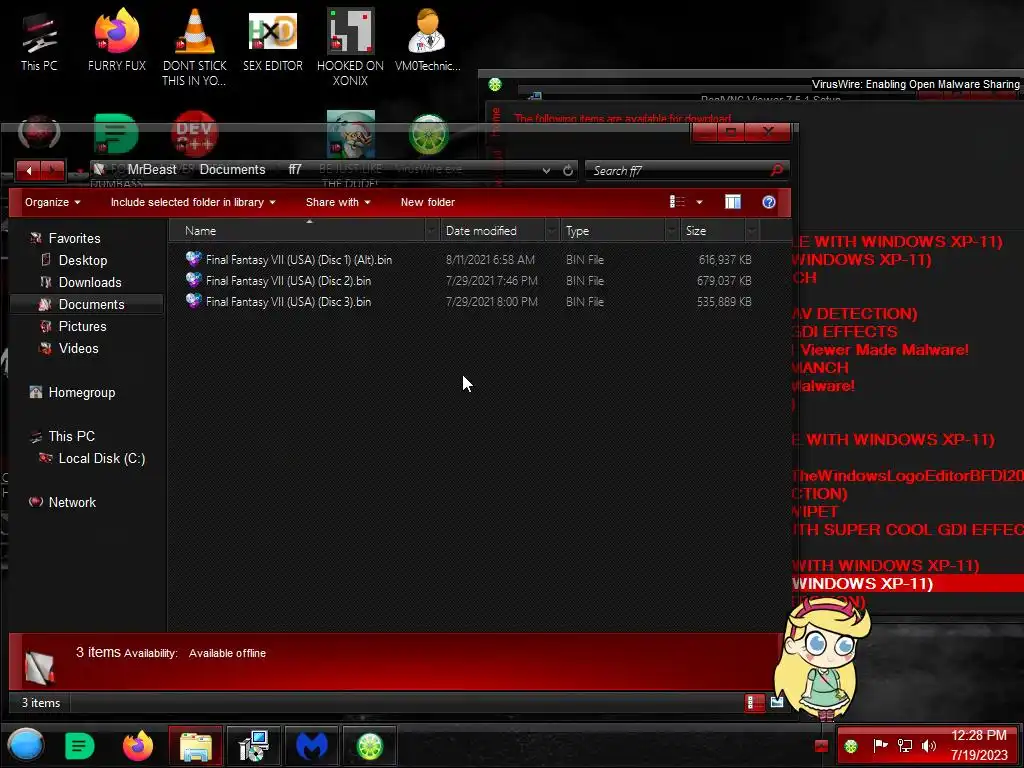Open Malwarebytes from the taskbar

click(x=312, y=745)
